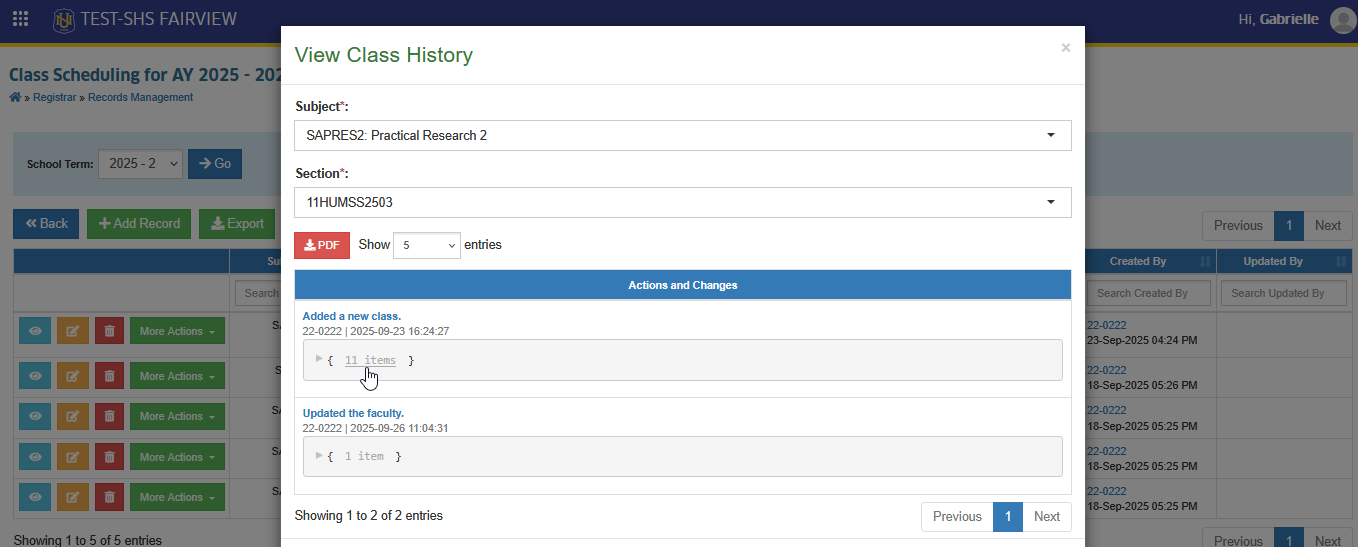1358x547 pixels.
Task: Open the Section dropdown showing 11HUMSS2503
Action: 683,202
